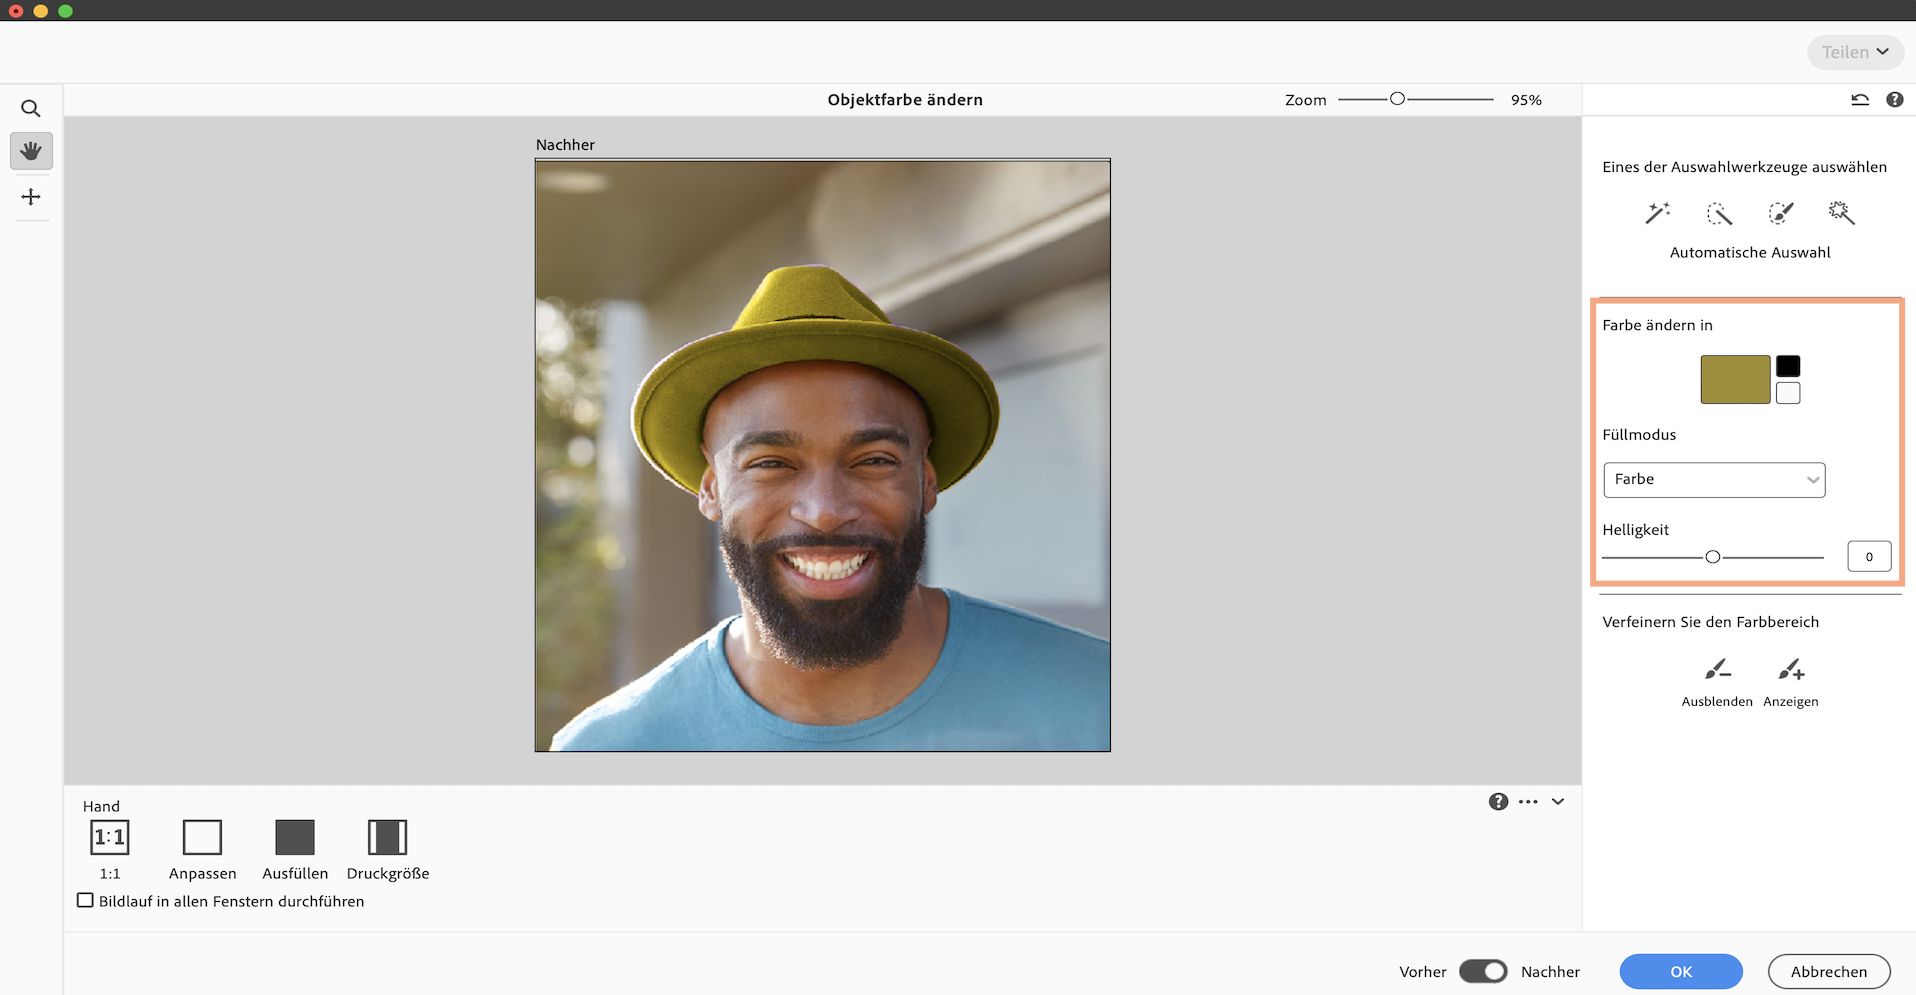Image resolution: width=1916 pixels, height=995 pixels.
Task: Click the Anpassen fit-screen icon
Action: (x=202, y=837)
